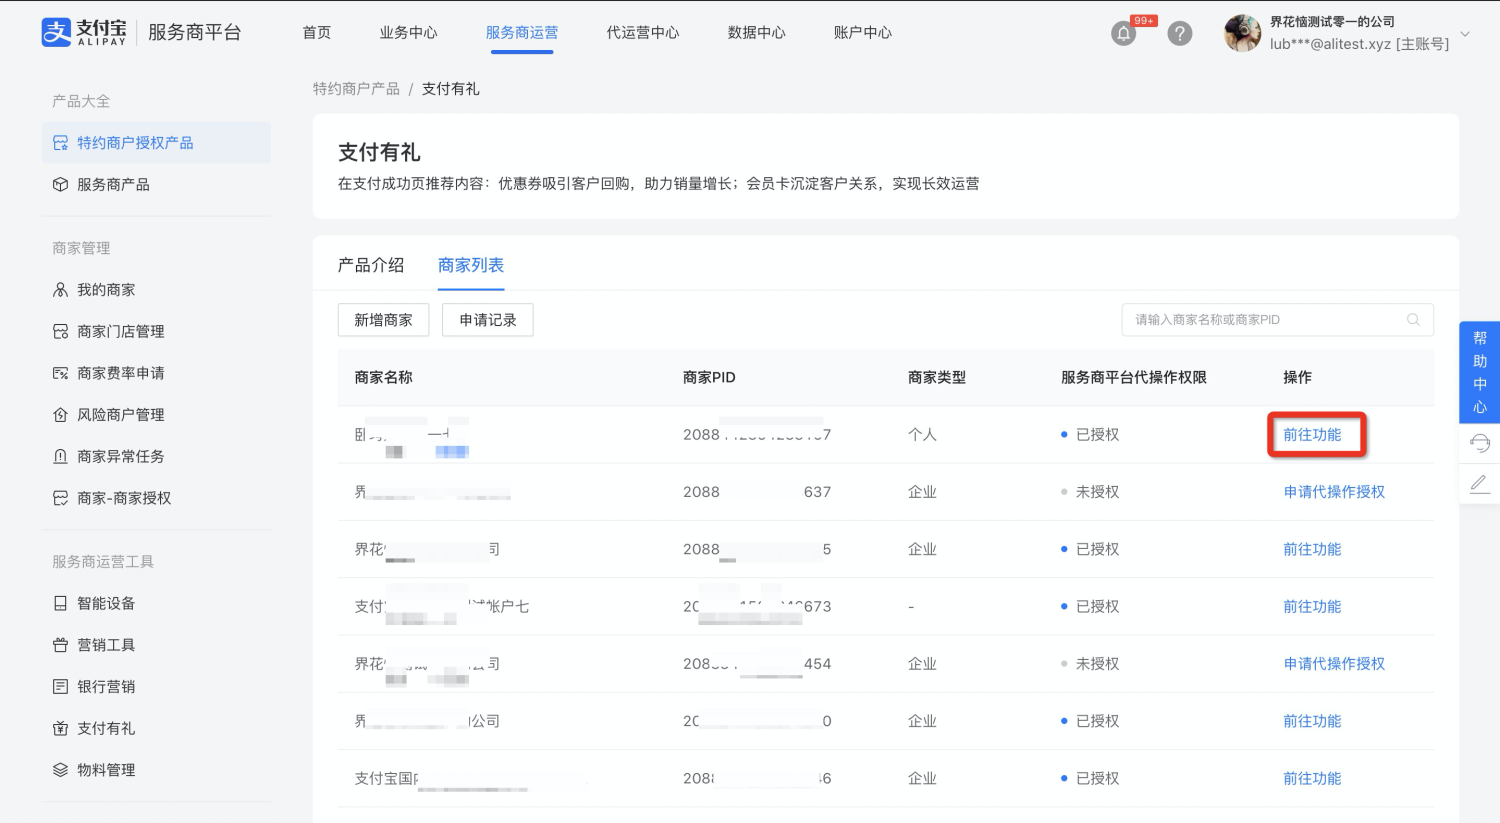Click the 我的商家 person icon
Viewport: 1500px width, 823px height.
coord(60,290)
